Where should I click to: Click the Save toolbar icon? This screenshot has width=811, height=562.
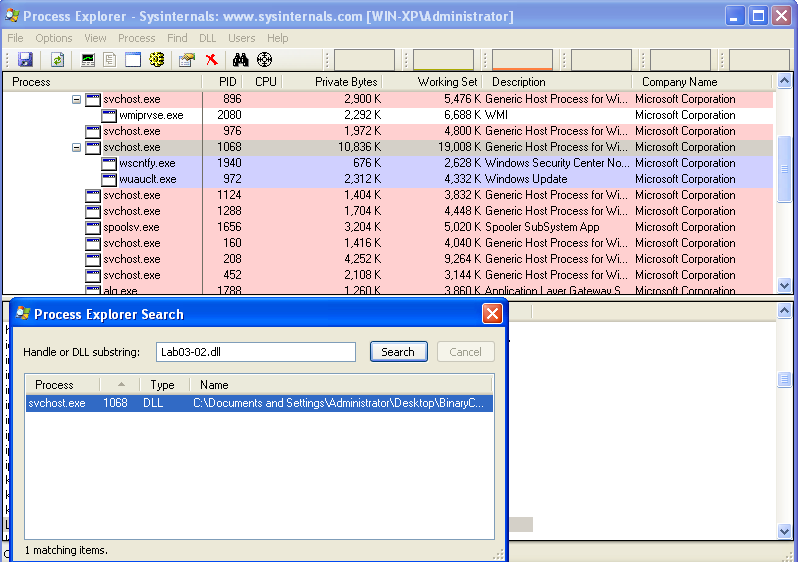25,60
